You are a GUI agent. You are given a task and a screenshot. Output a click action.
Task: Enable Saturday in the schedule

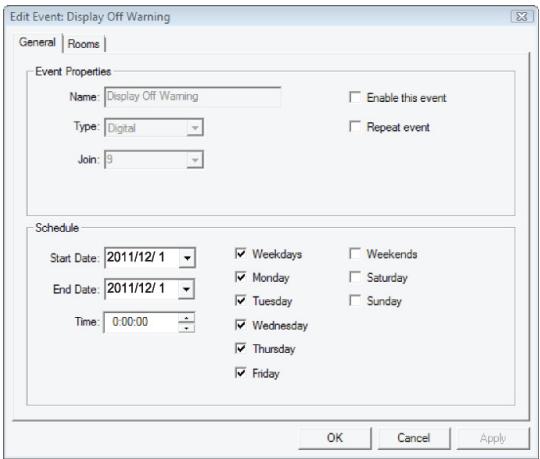355,277
